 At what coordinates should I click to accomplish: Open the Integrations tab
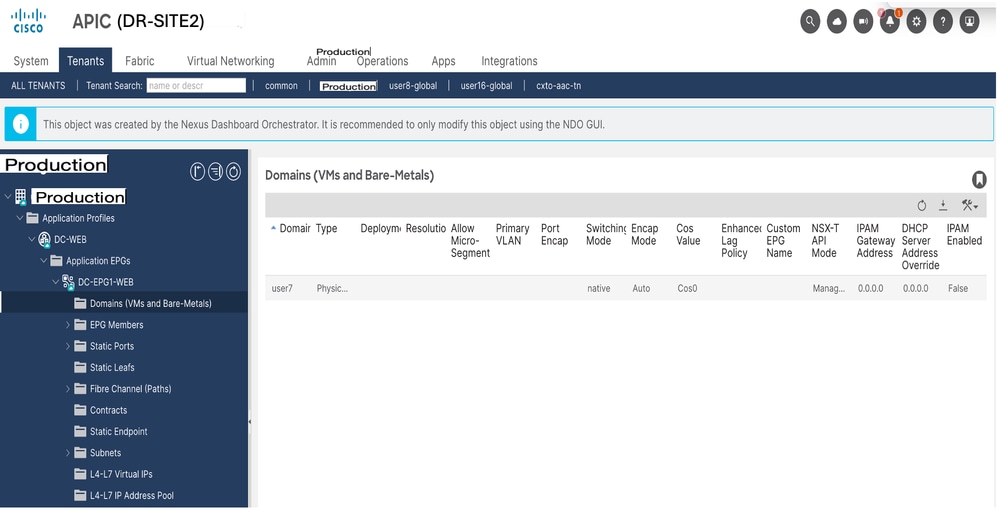click(x=509, y=61)
